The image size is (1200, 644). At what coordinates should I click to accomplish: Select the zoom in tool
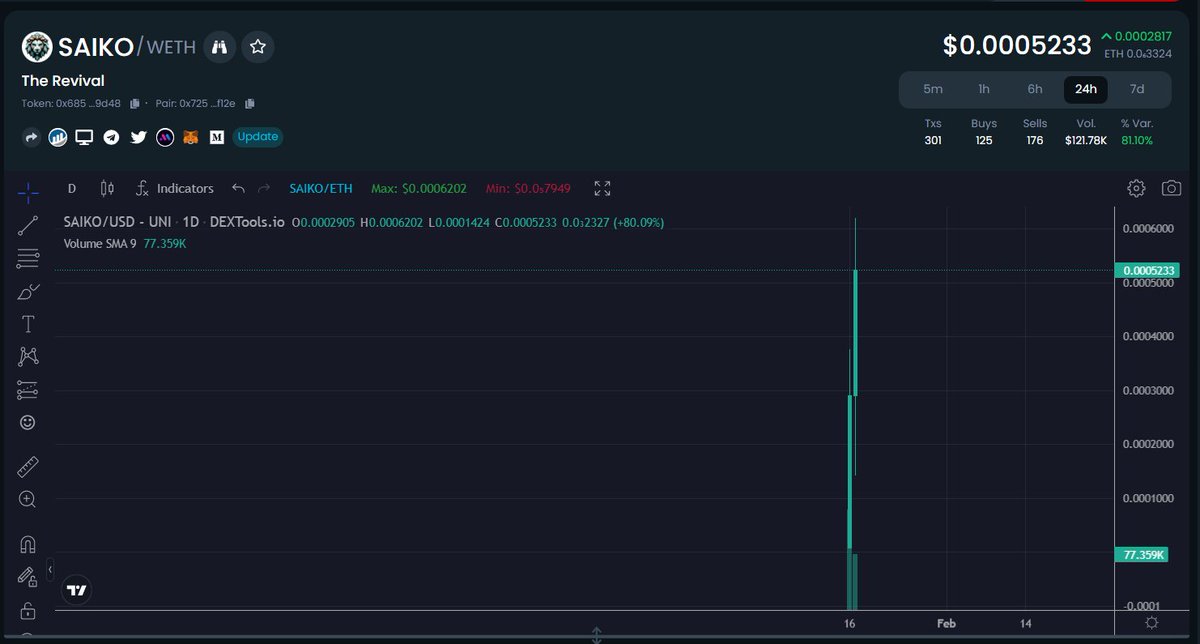(x=28, y=499)
